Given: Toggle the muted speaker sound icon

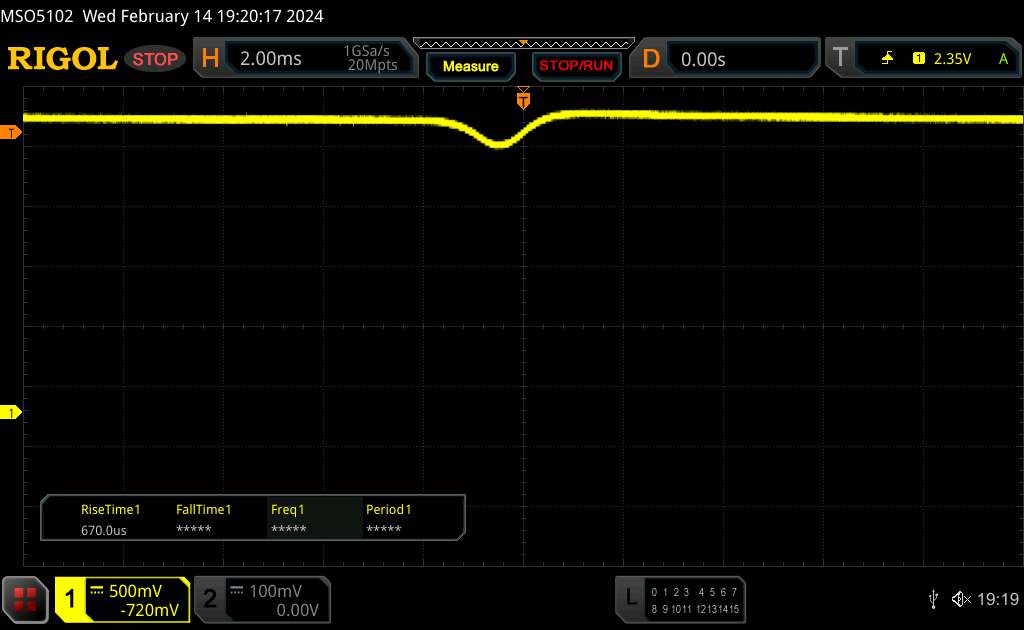Looking at the screenshot, I should coord(961,599).
